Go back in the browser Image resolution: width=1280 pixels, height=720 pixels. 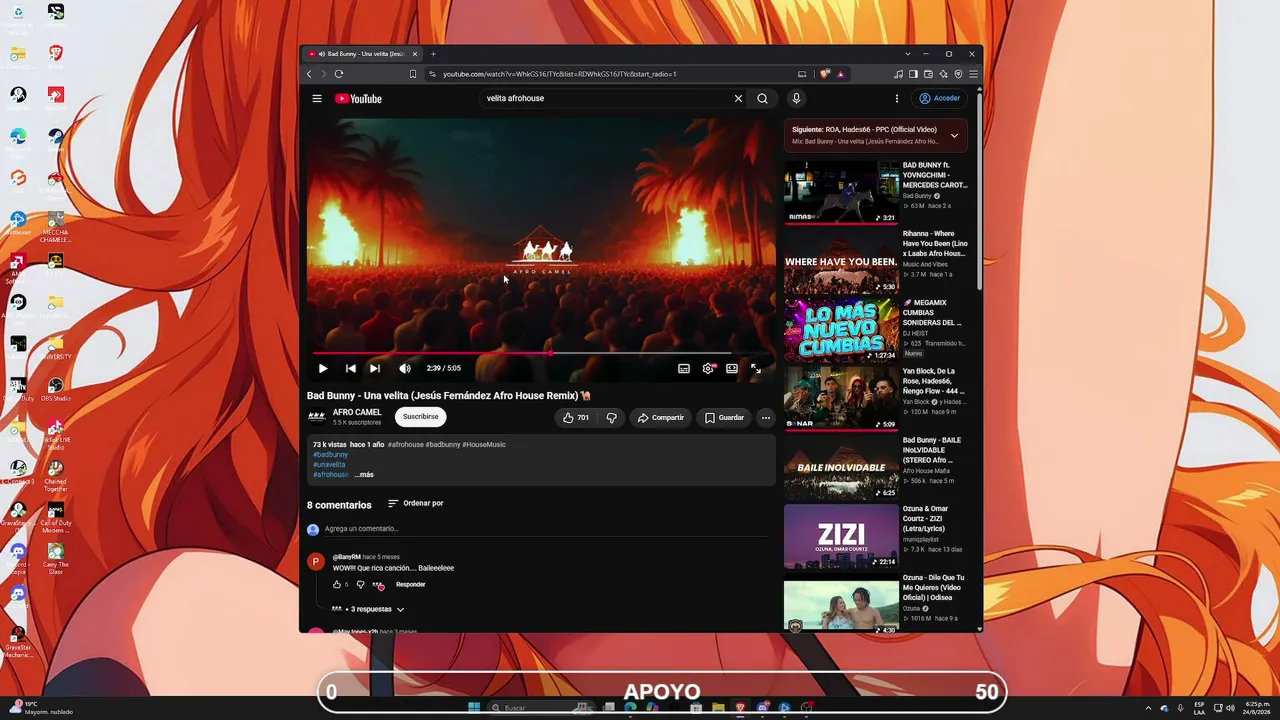pos(309,74)
